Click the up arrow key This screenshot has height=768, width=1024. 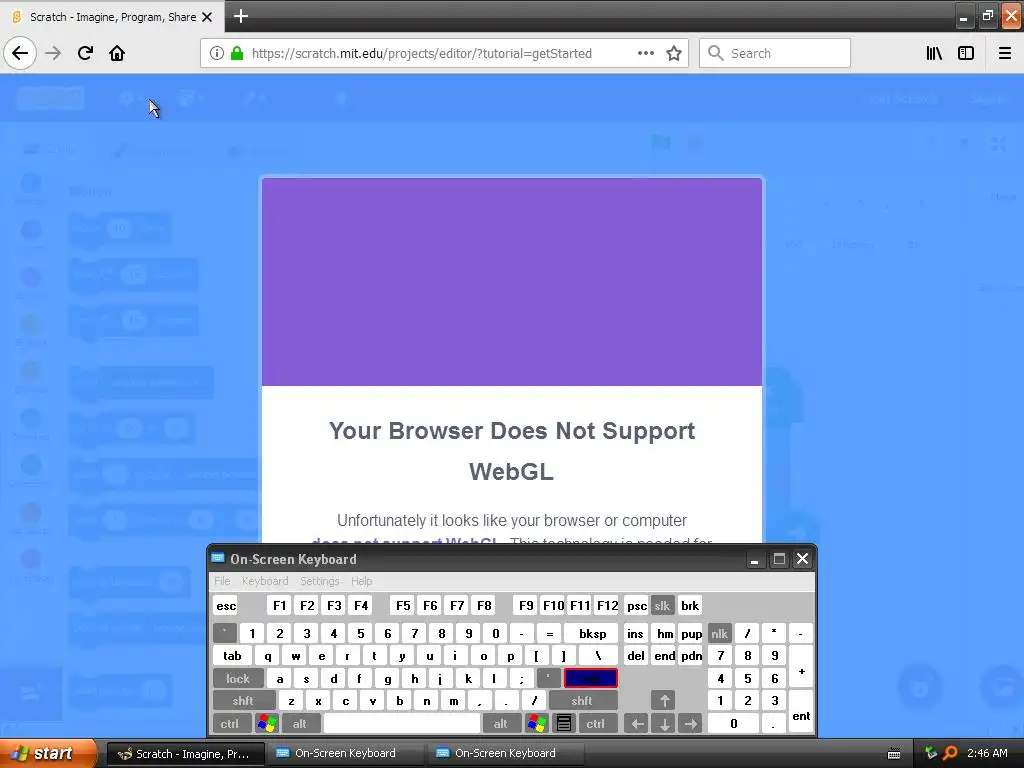pyautogui.click(x=664, y=701)
